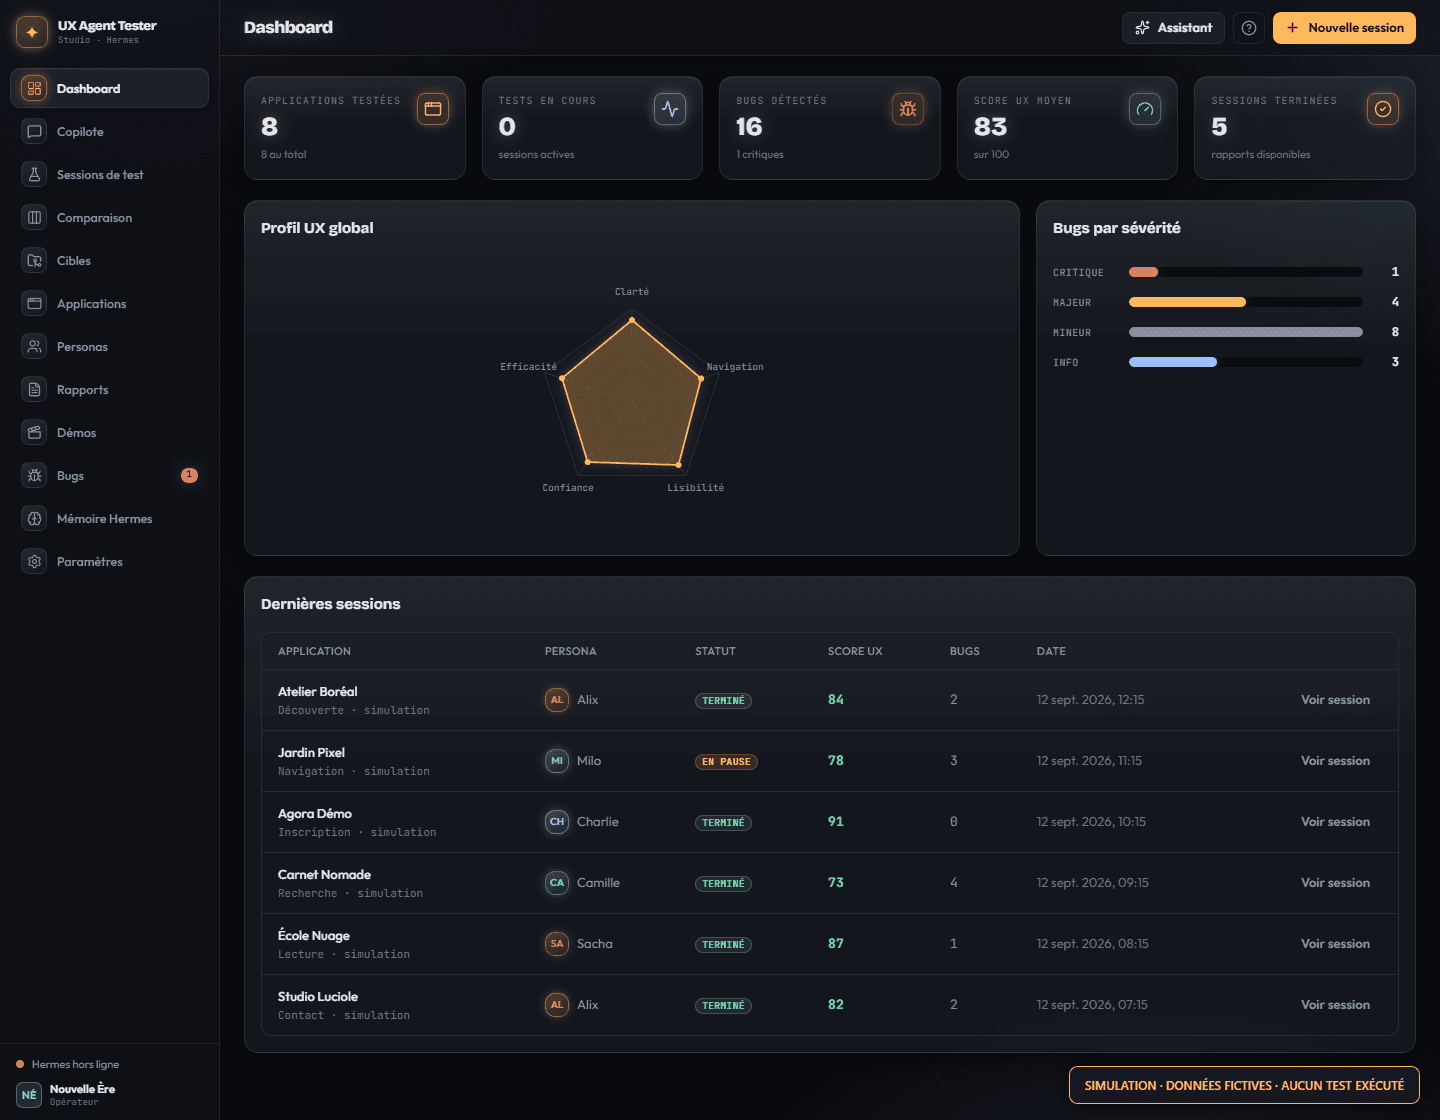Click the UX Agent Tester logo icon
Screen dimensions: 1440x1120
click(32, 32)
